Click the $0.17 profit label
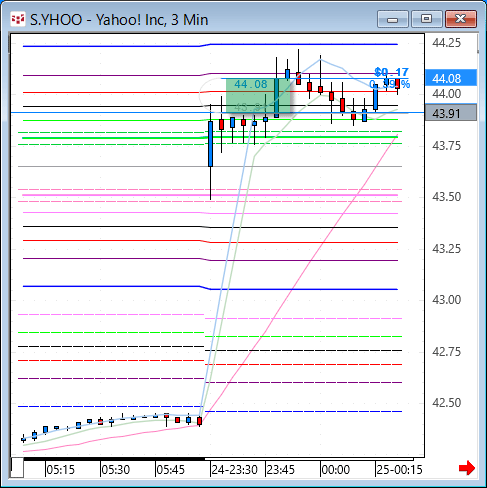487x488 pixels. [x=391, y=72]
